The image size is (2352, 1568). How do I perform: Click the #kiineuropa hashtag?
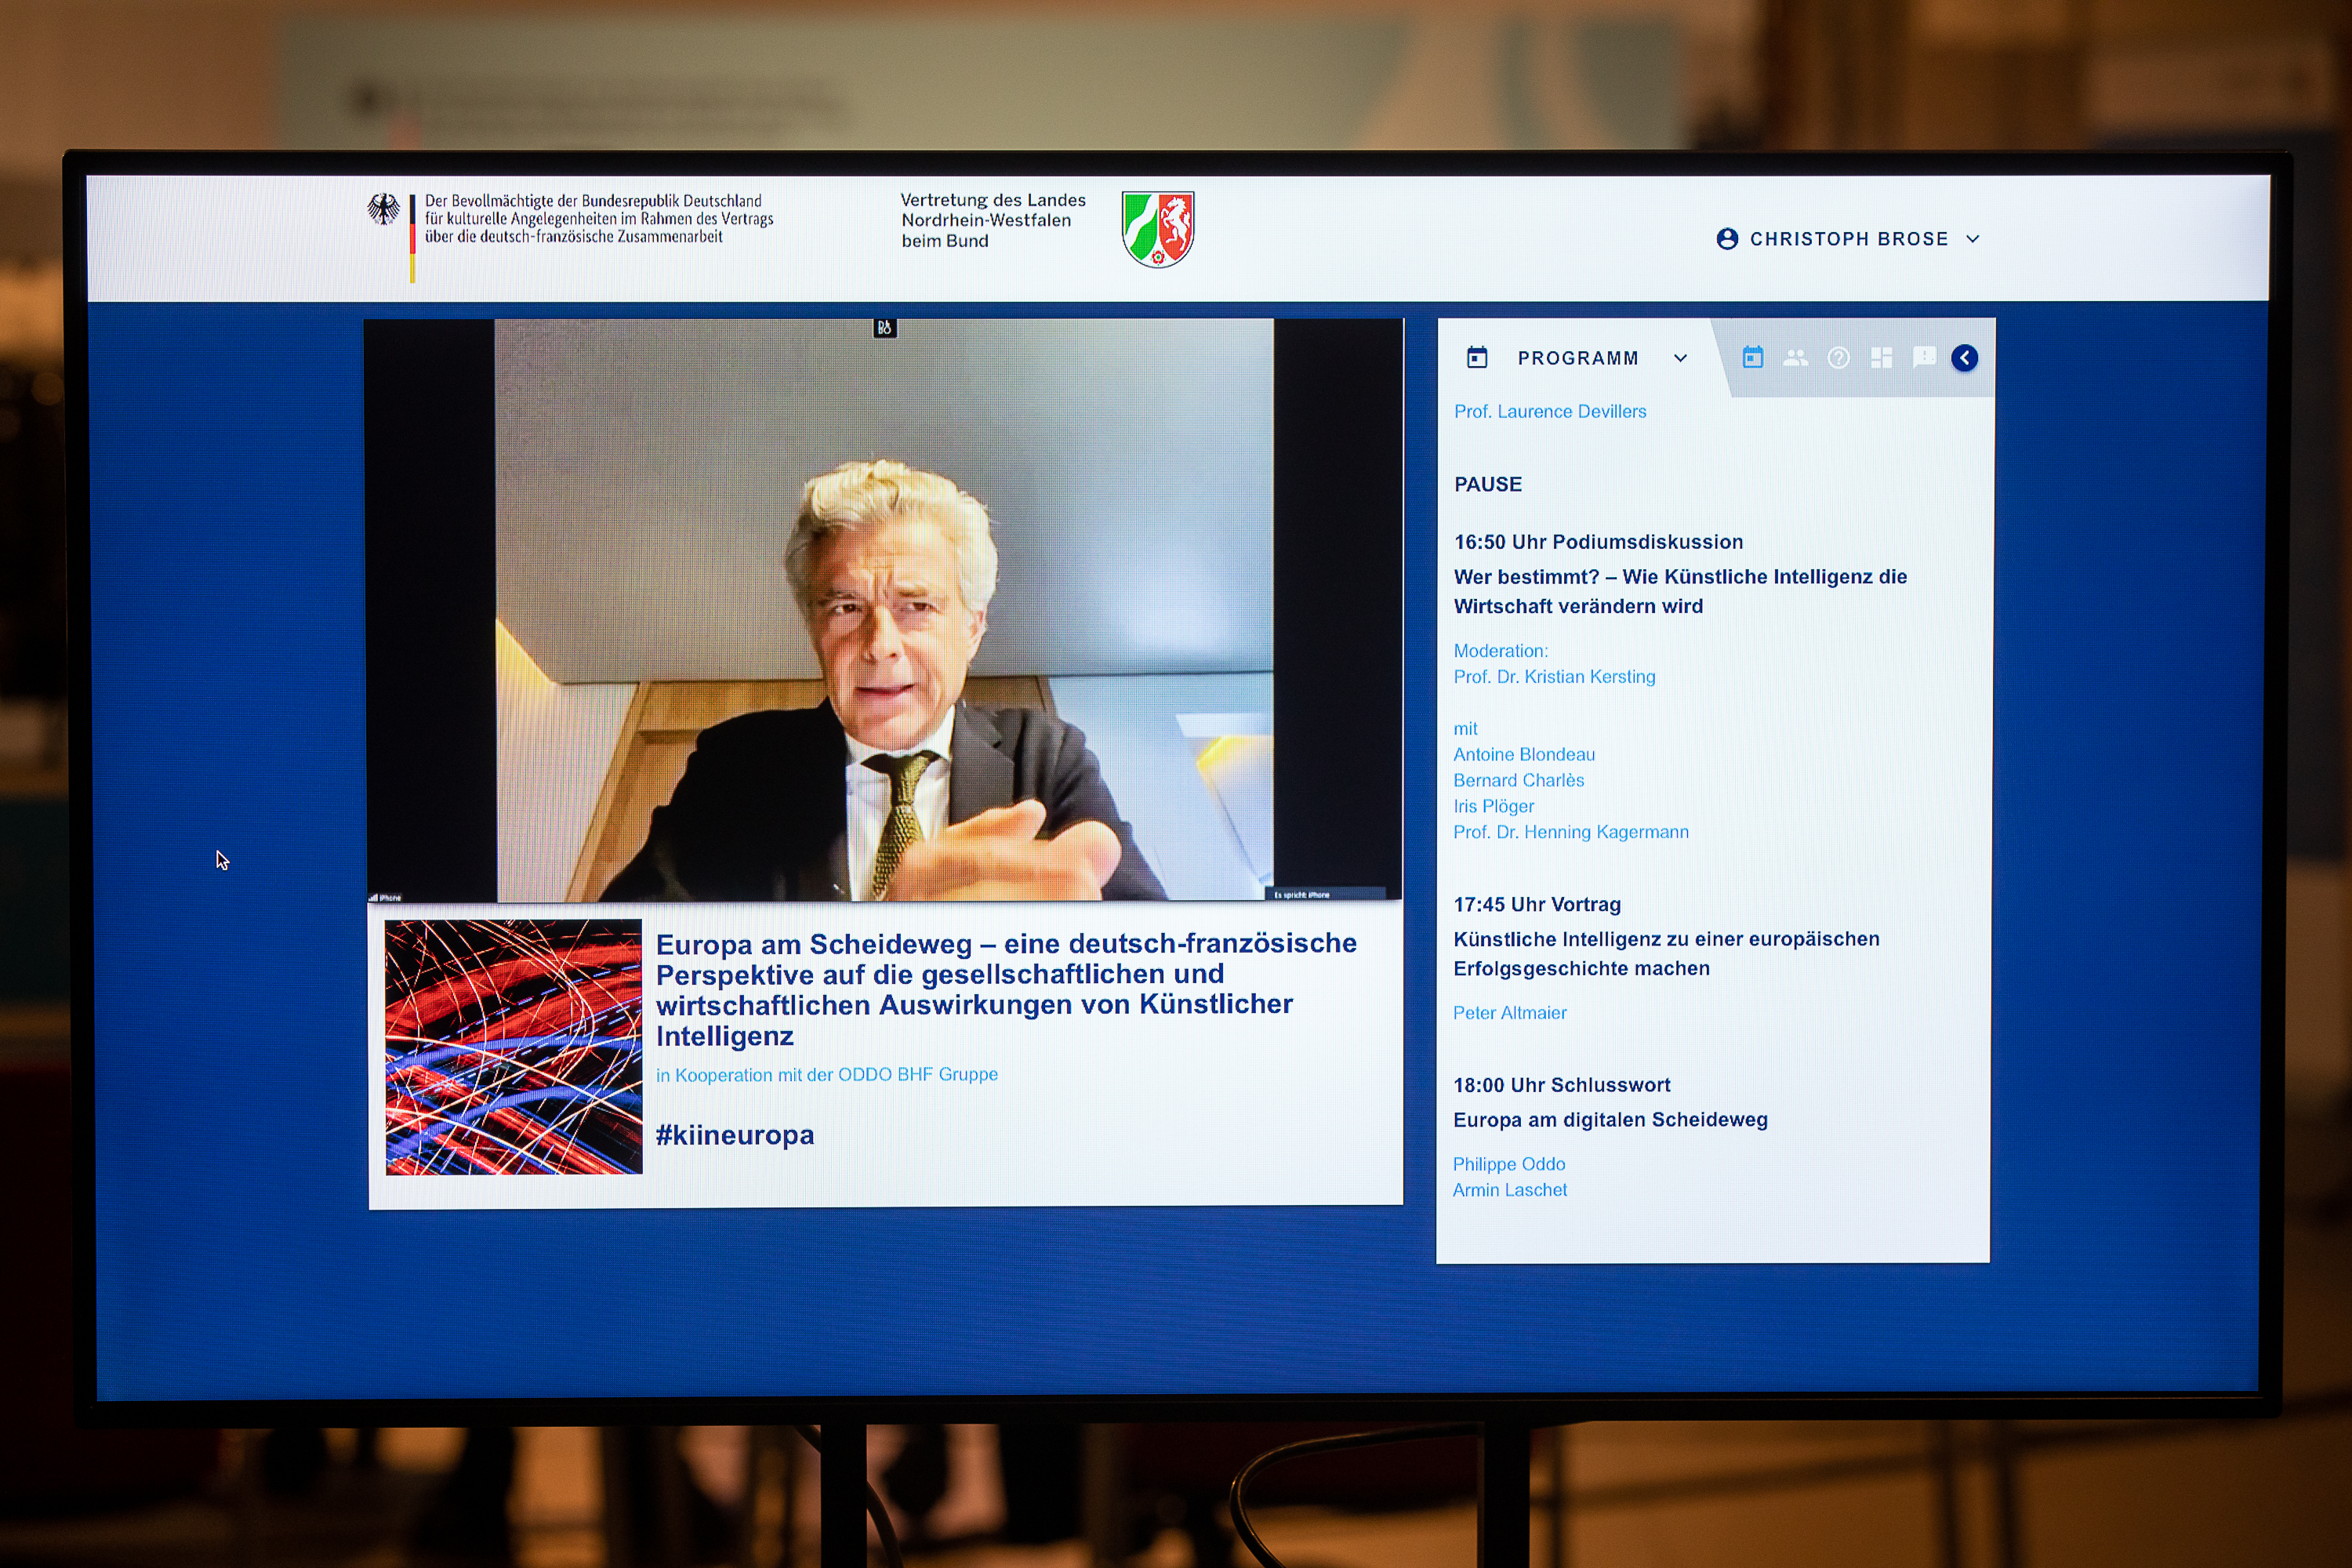click(735, 1135)
